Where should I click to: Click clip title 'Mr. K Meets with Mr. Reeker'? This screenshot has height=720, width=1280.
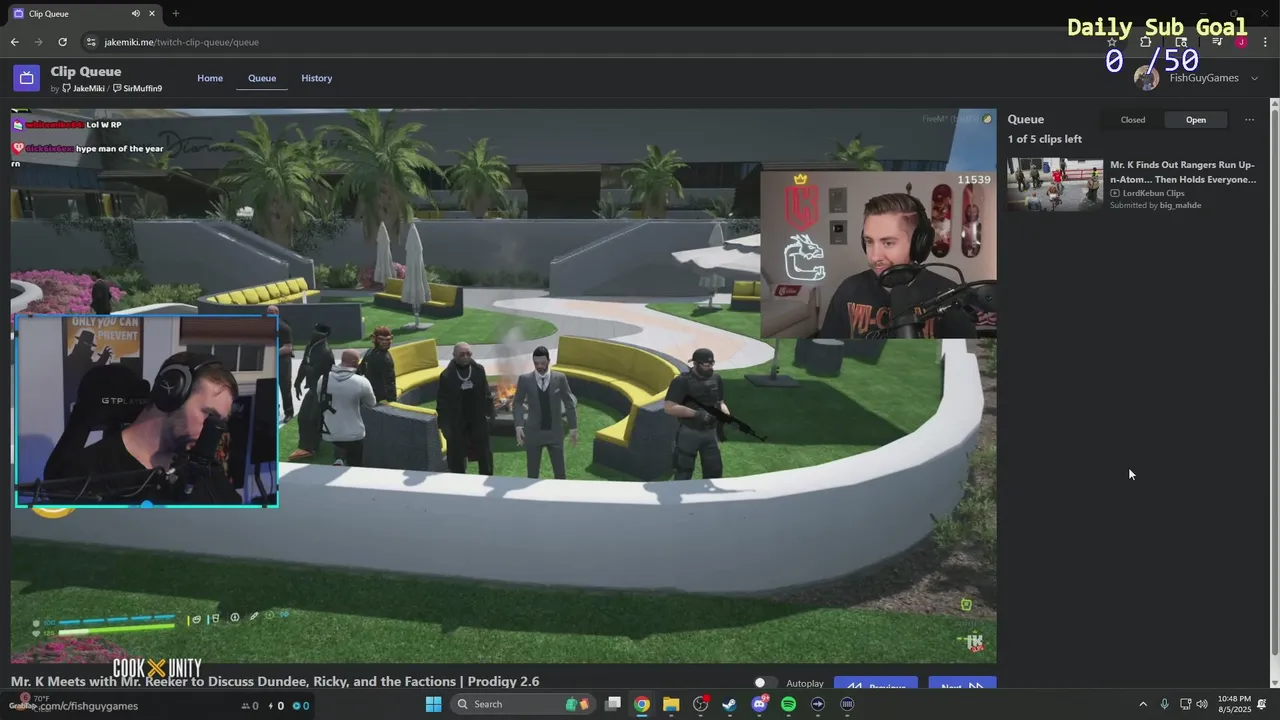click(x=275, y=682)
